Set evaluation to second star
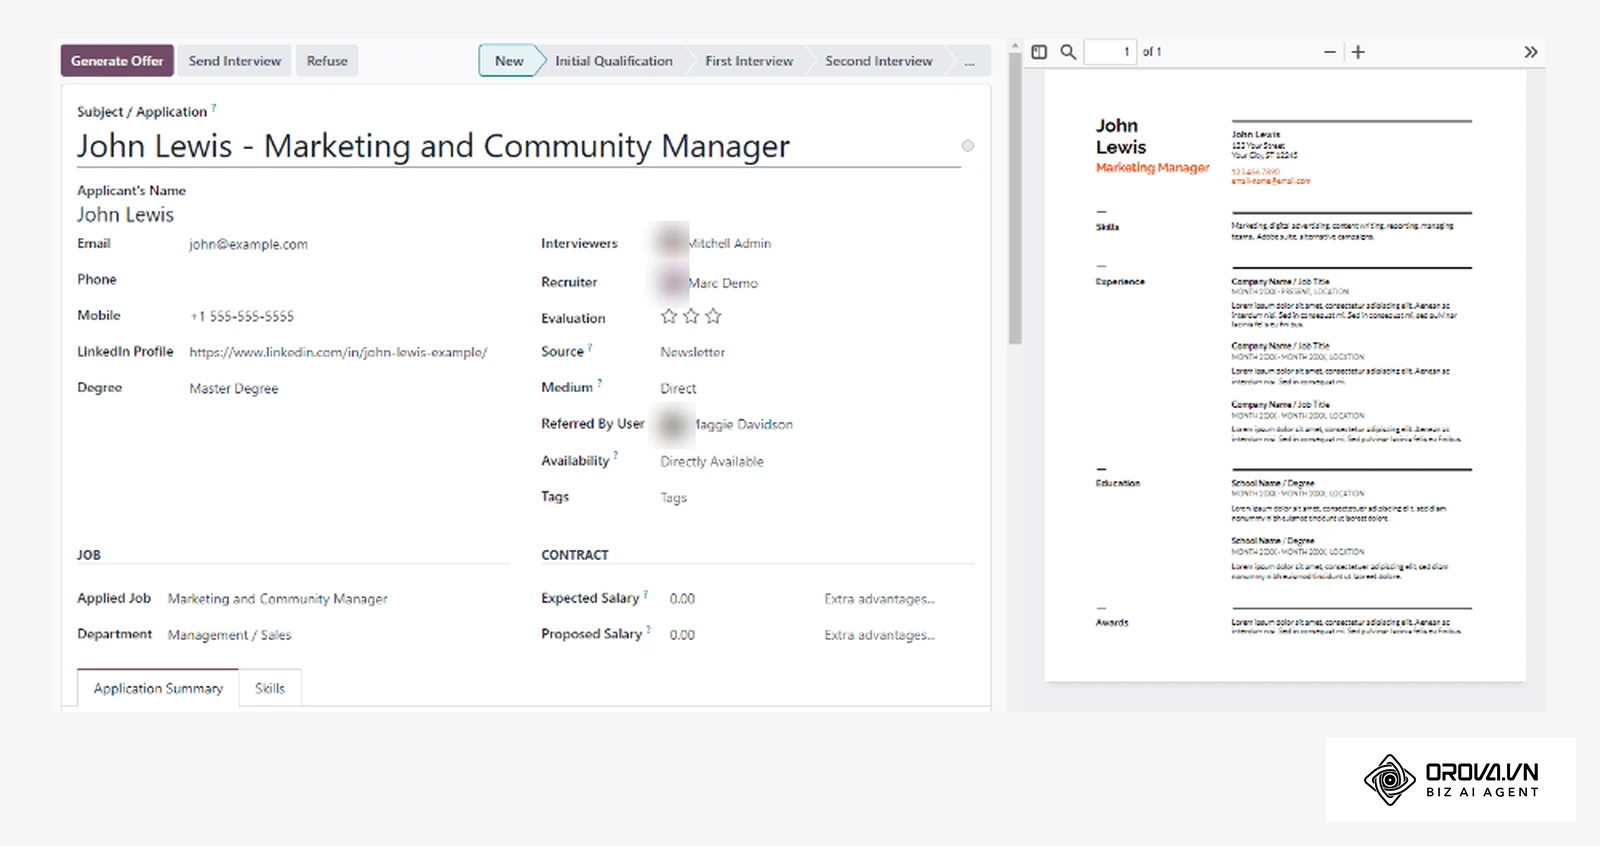 691,316
